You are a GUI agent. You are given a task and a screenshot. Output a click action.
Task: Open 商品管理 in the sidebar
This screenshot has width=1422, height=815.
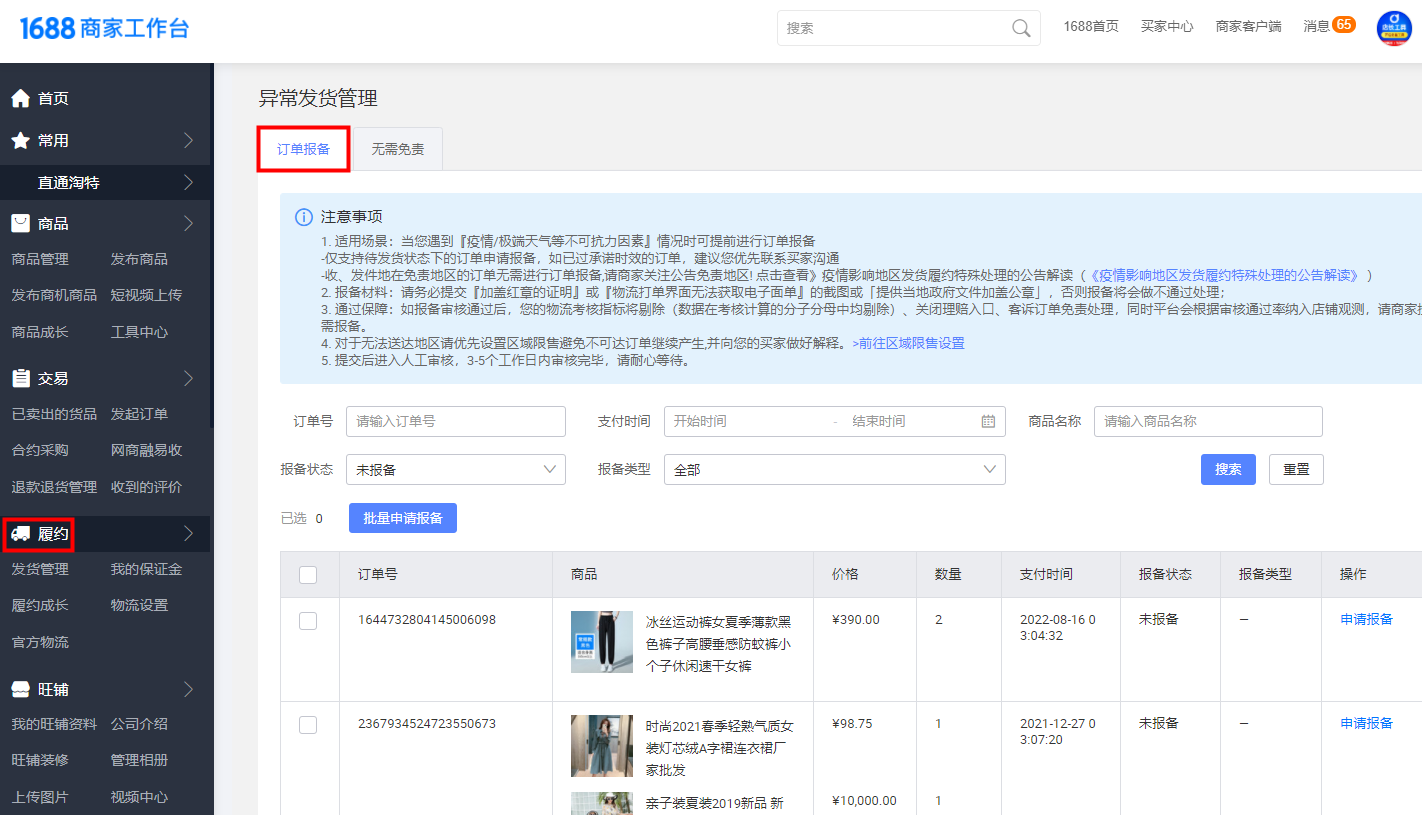click(40, 259)
